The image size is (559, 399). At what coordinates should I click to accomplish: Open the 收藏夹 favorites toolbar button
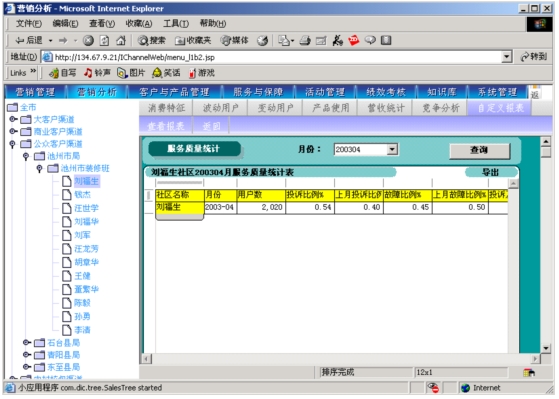pos(193,41)
